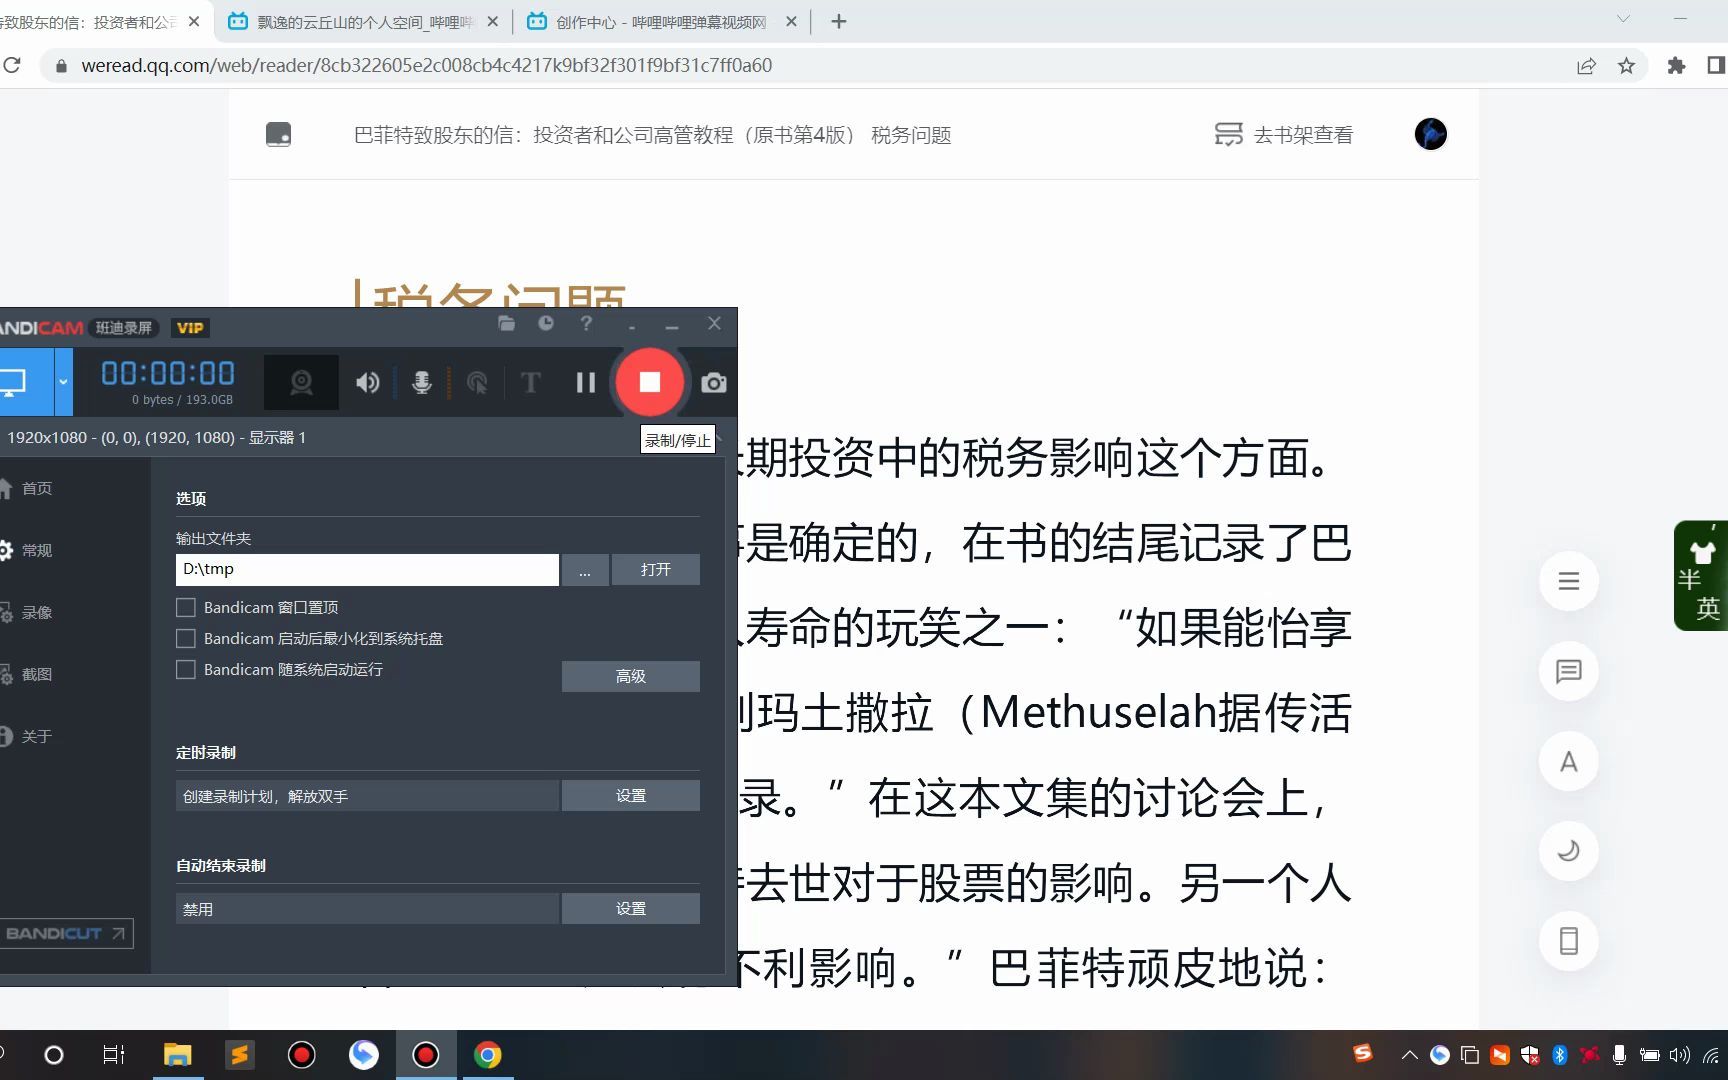Pause the Bandicam recording
The height and width of the screenshot is (1080, 1728).
(586, 382)
